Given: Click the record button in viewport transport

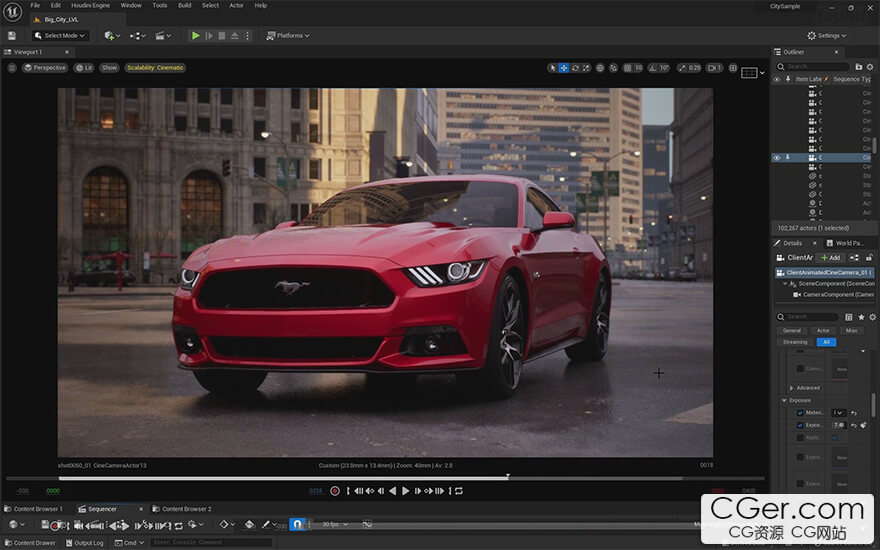Looking at the screenshot, I should (335, 491).
